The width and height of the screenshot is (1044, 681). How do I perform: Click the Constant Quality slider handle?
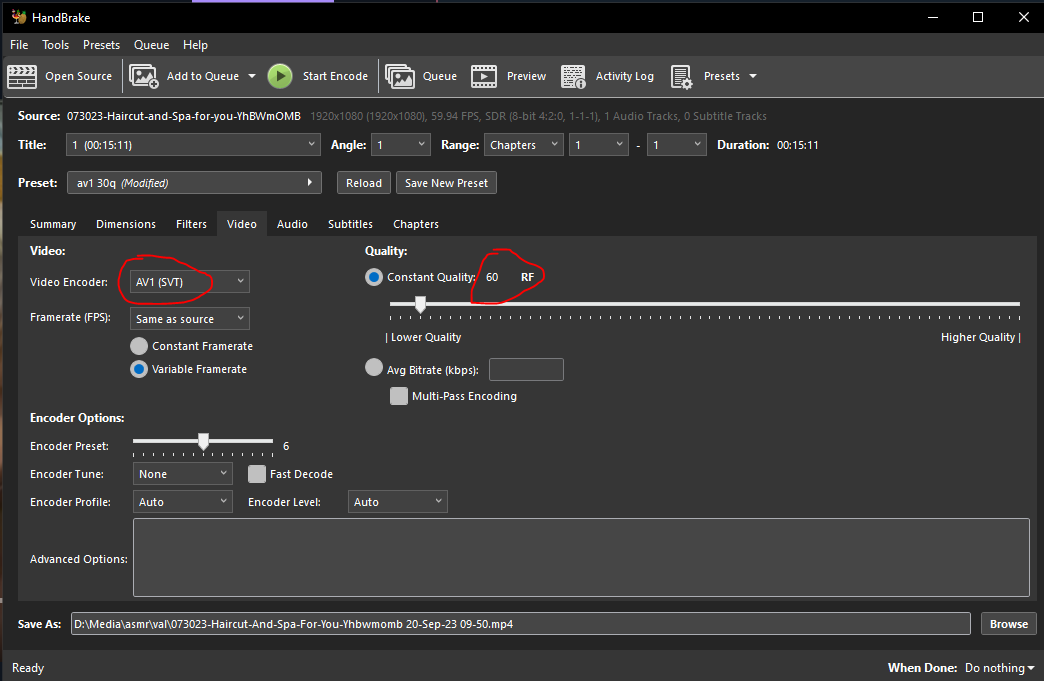(x=420, y=304)
